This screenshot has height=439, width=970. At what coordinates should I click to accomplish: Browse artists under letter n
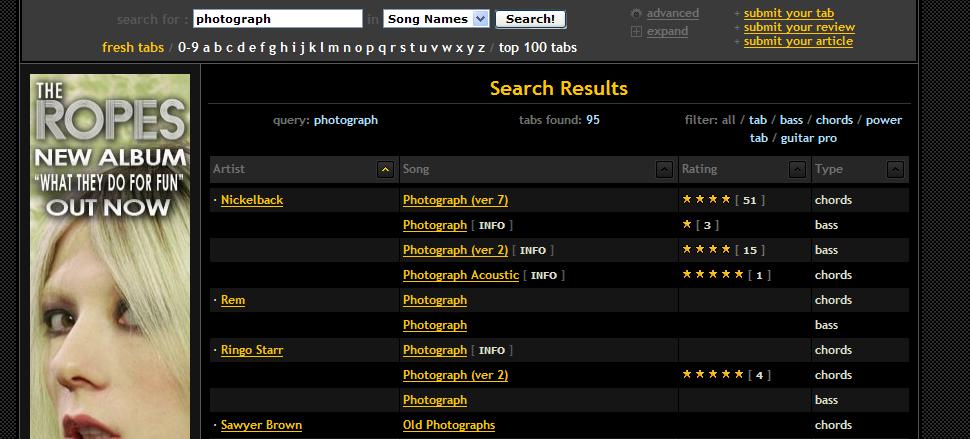click(x=346, y=48)
